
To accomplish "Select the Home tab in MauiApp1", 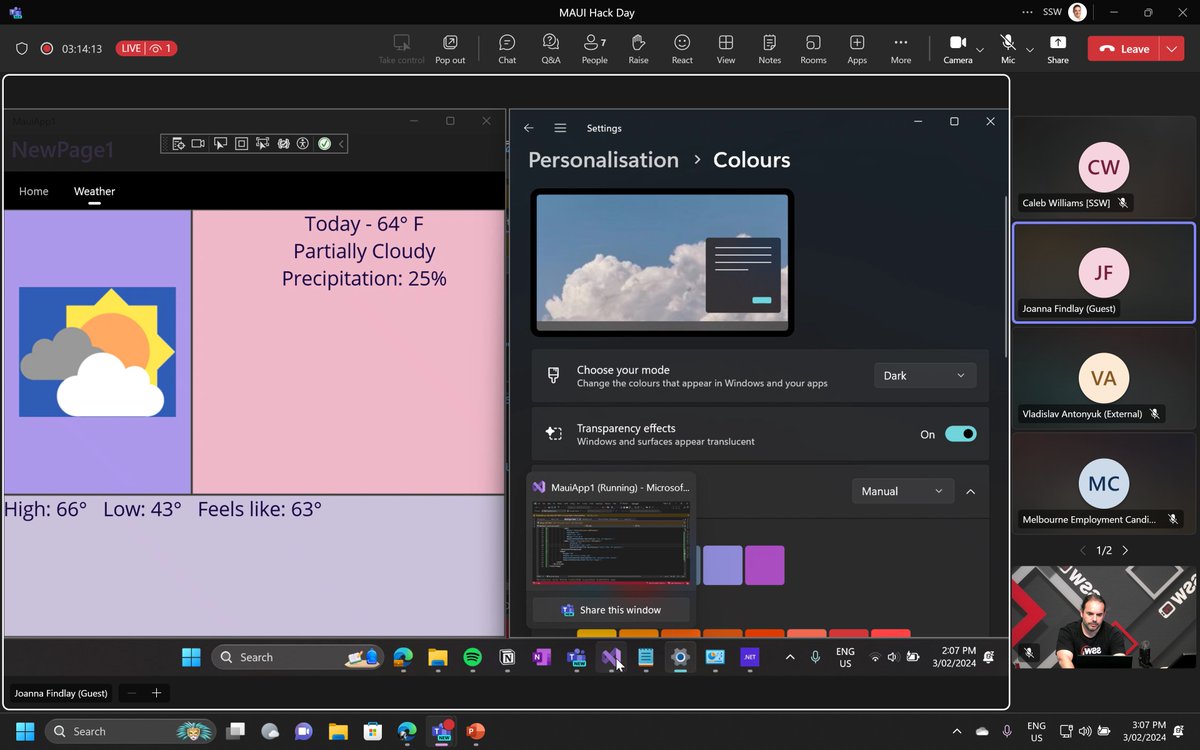I will (x=34, y=191).
